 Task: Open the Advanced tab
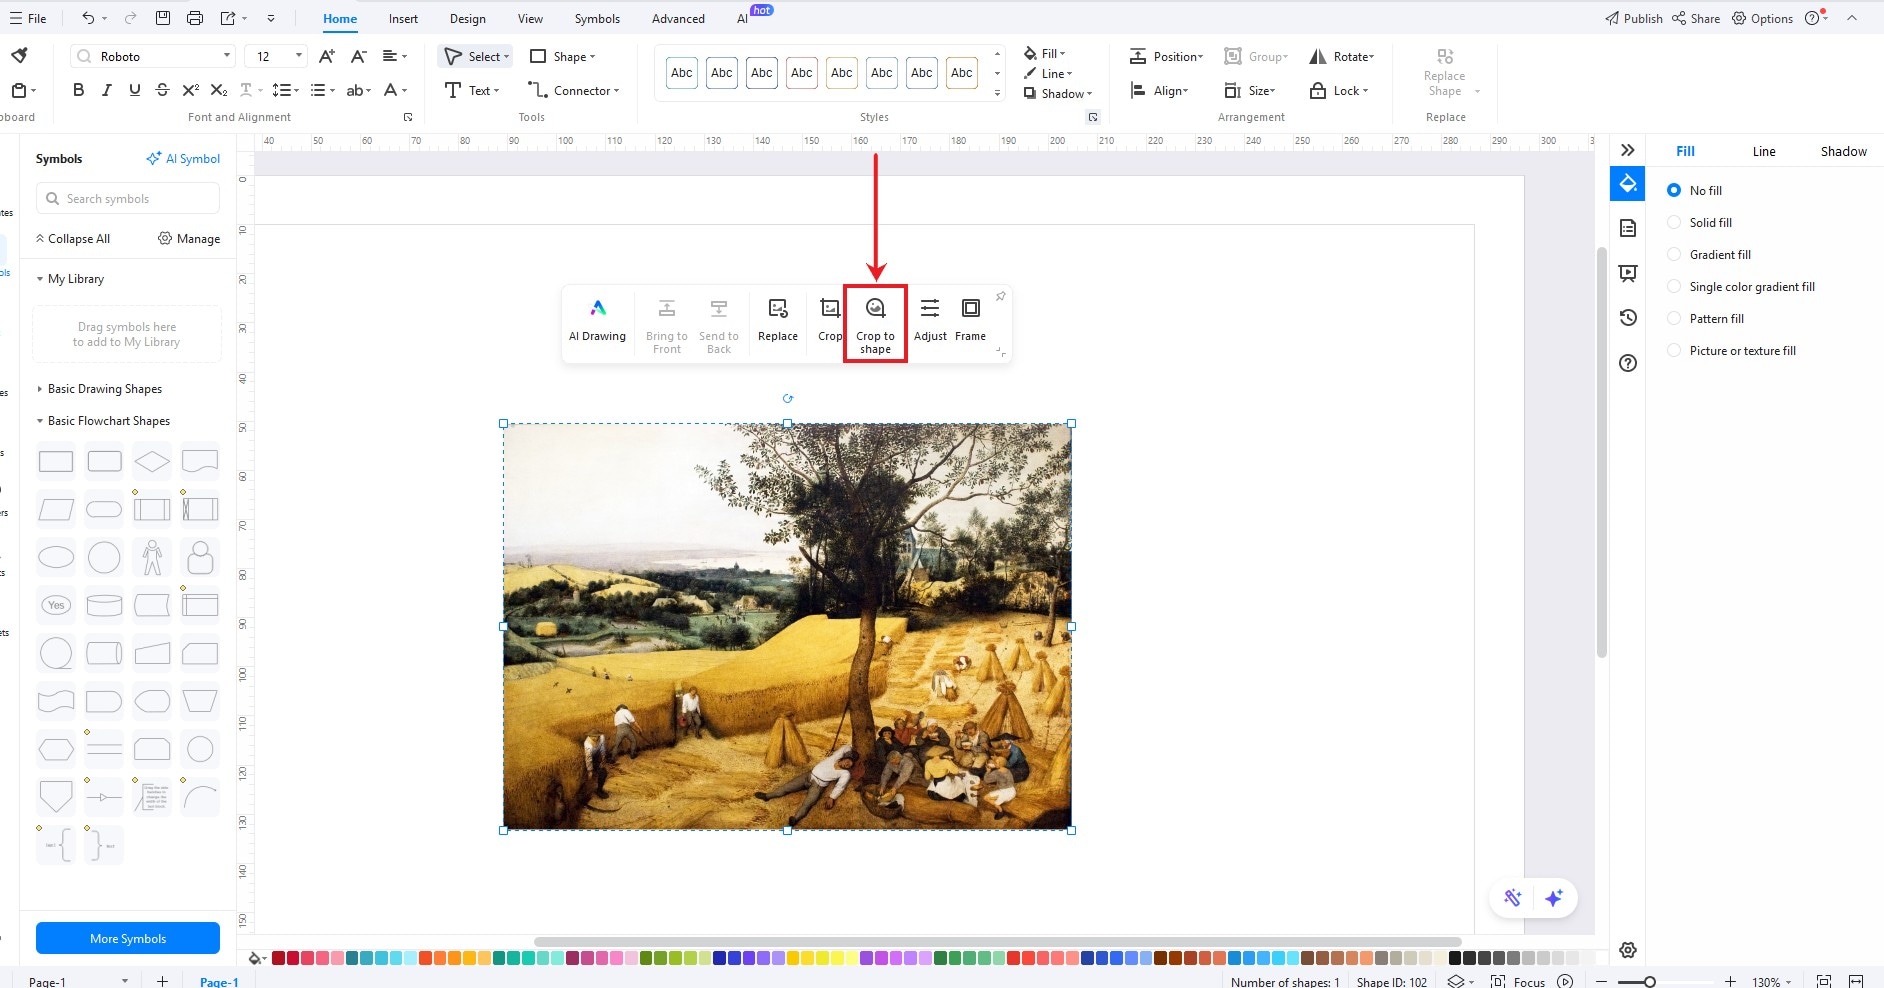click(678, 18)
